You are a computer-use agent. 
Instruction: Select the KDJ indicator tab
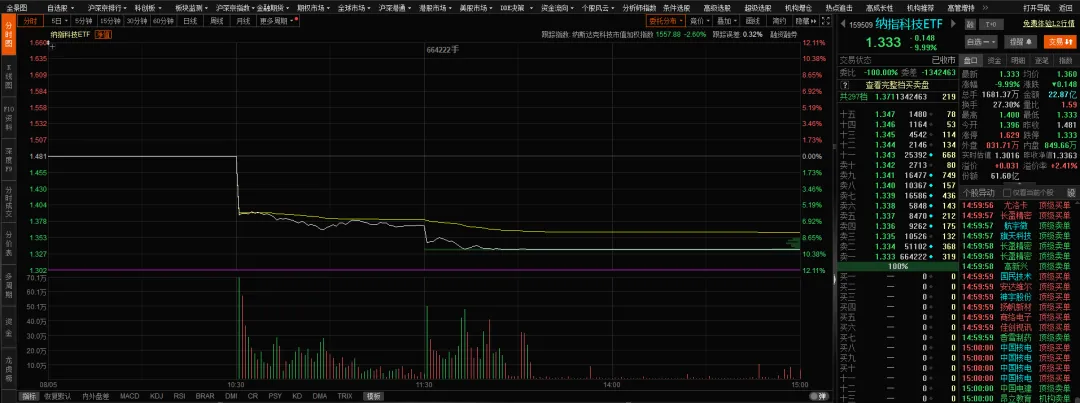point(156,396)
